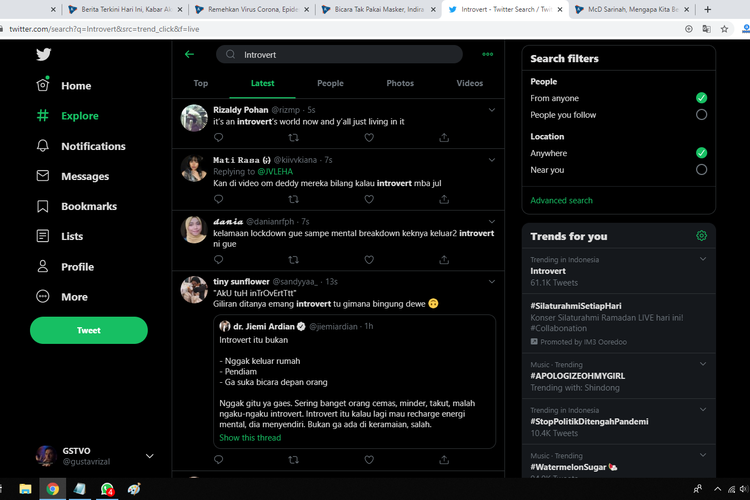Open Bookmarks icon in sidebar
The width and height of the screenshot is (750, 500).
(43, 206)
